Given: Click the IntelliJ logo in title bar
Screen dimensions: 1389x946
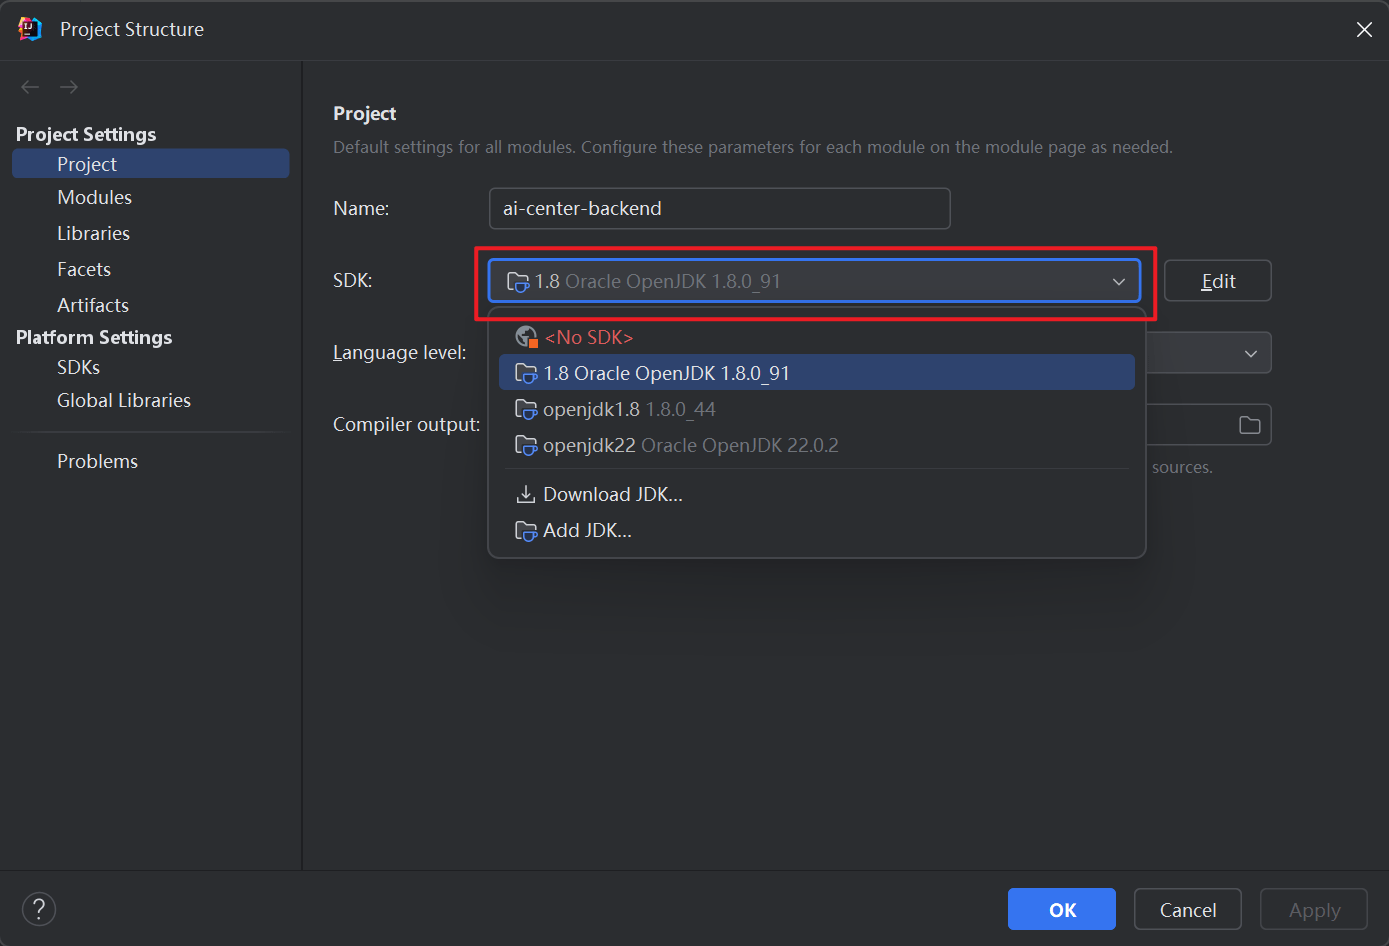Looking at the screenshot, I should 30,29.
